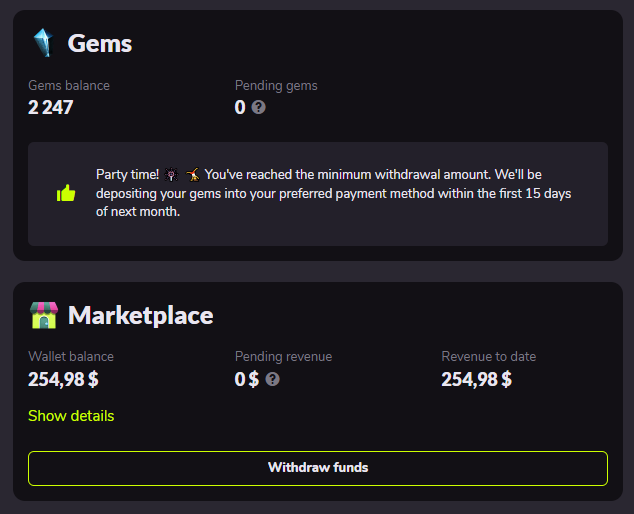Open the Pending revenue help tooltip icon
Screen dimensions: 634x514
pyautogui.click(x=272, y=379)
